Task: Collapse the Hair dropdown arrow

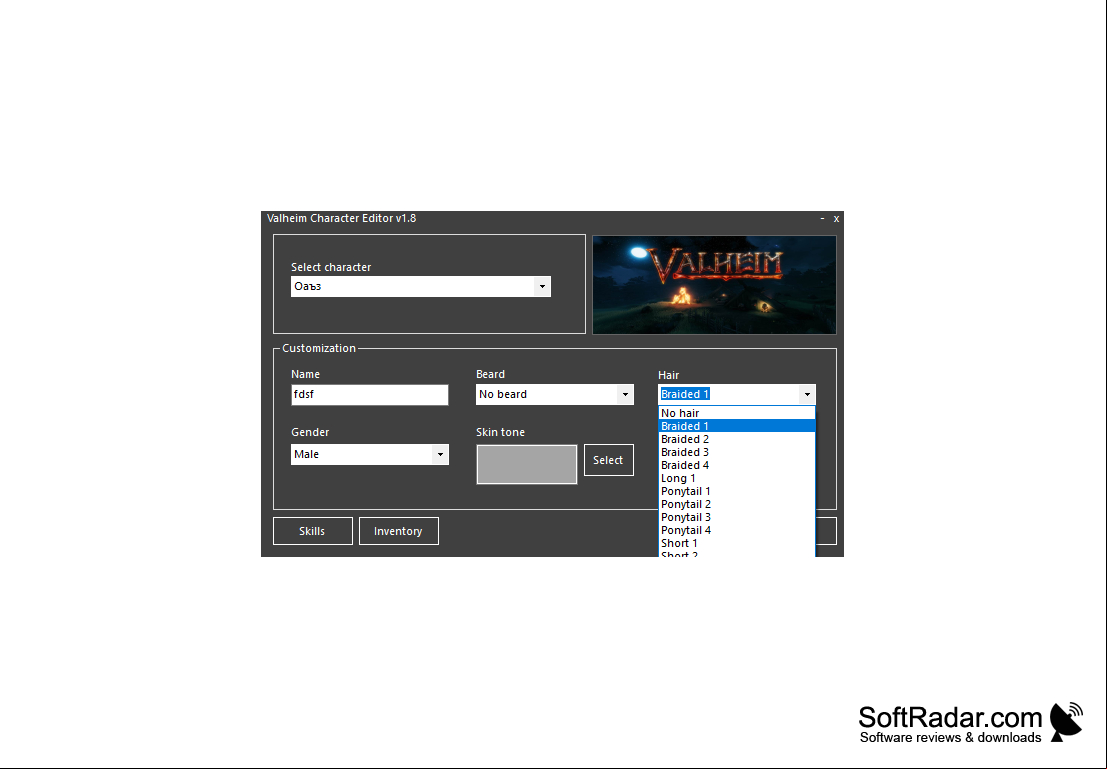Action: pyautogui.click(x=807, y=394)
